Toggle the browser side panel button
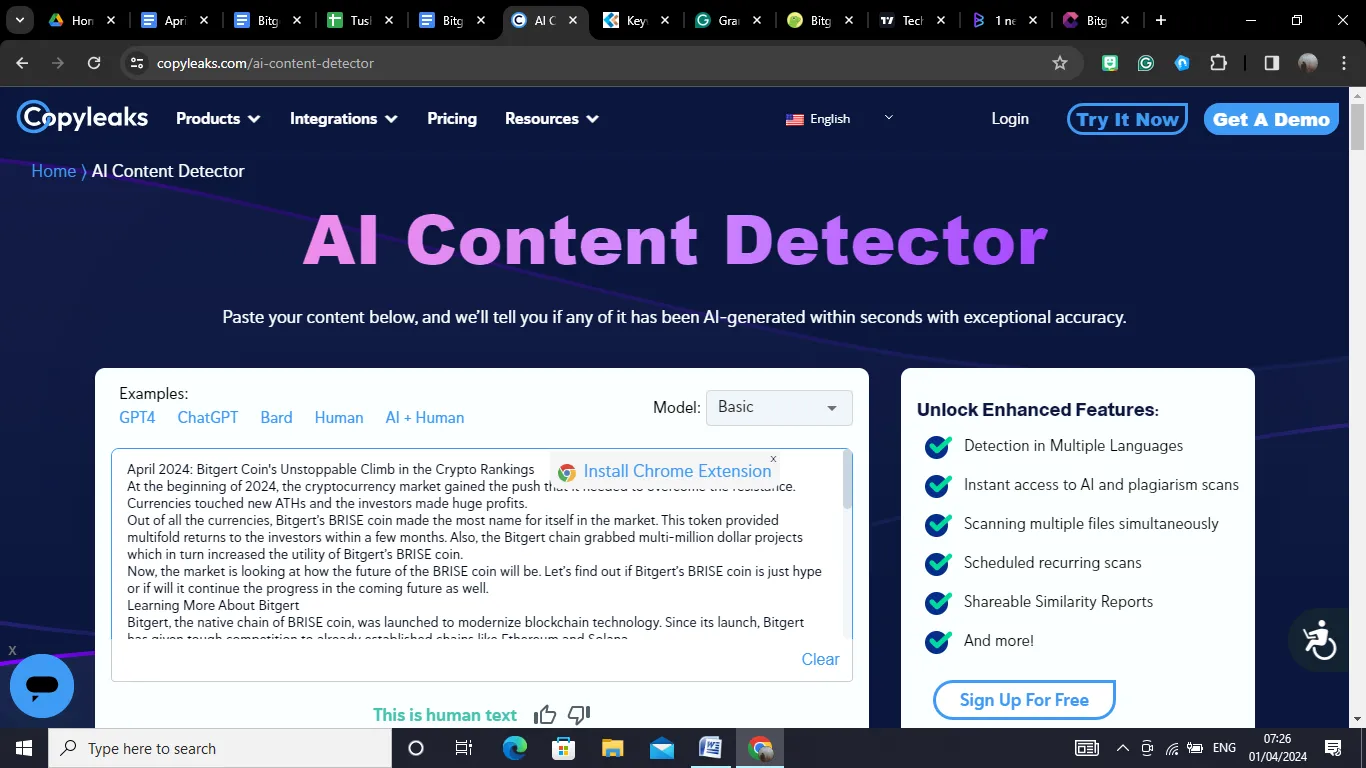The image size is (1366, 768). pos(1271,63)
